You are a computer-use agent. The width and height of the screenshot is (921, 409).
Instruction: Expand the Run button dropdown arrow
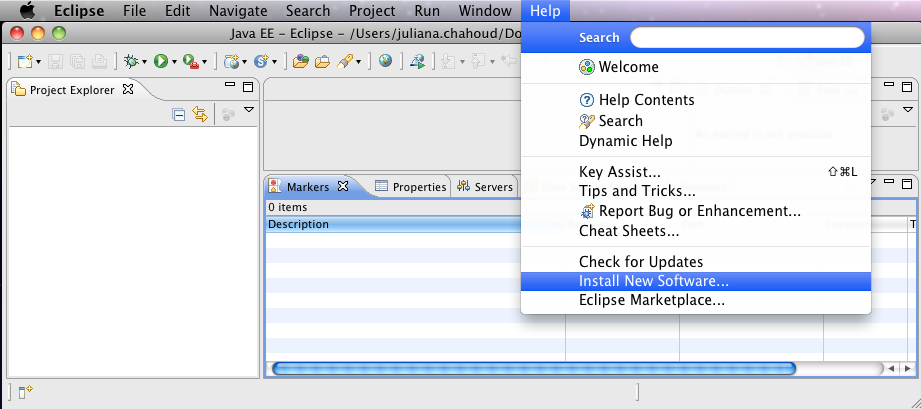(173, 62)
